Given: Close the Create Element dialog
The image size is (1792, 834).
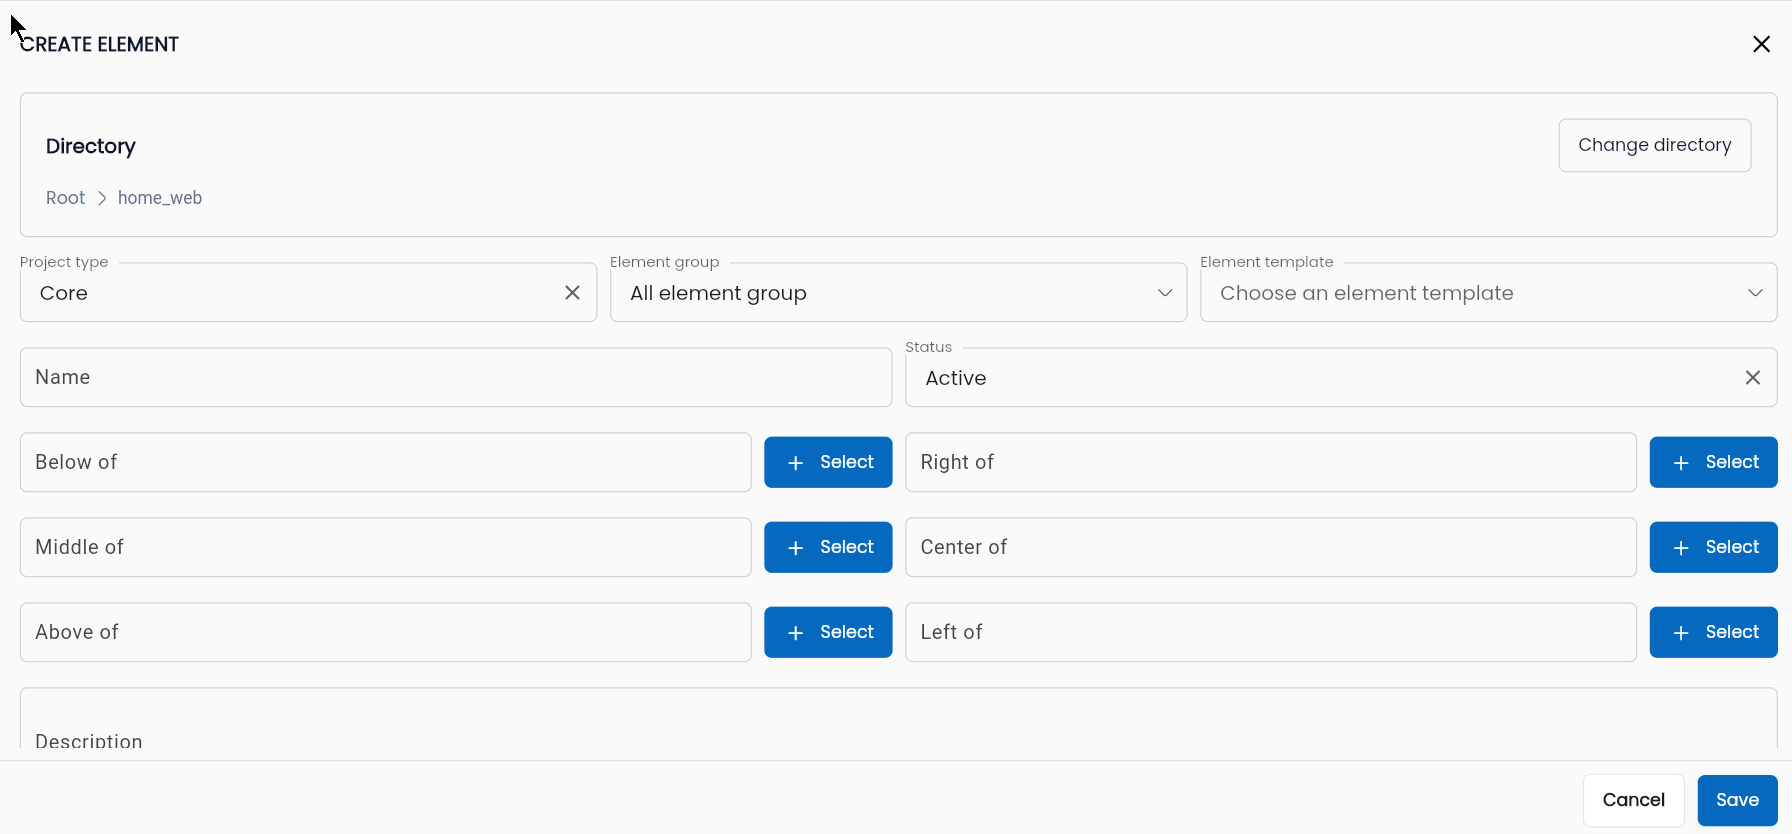Looking at the screenshot, I should pos(1761,44).
